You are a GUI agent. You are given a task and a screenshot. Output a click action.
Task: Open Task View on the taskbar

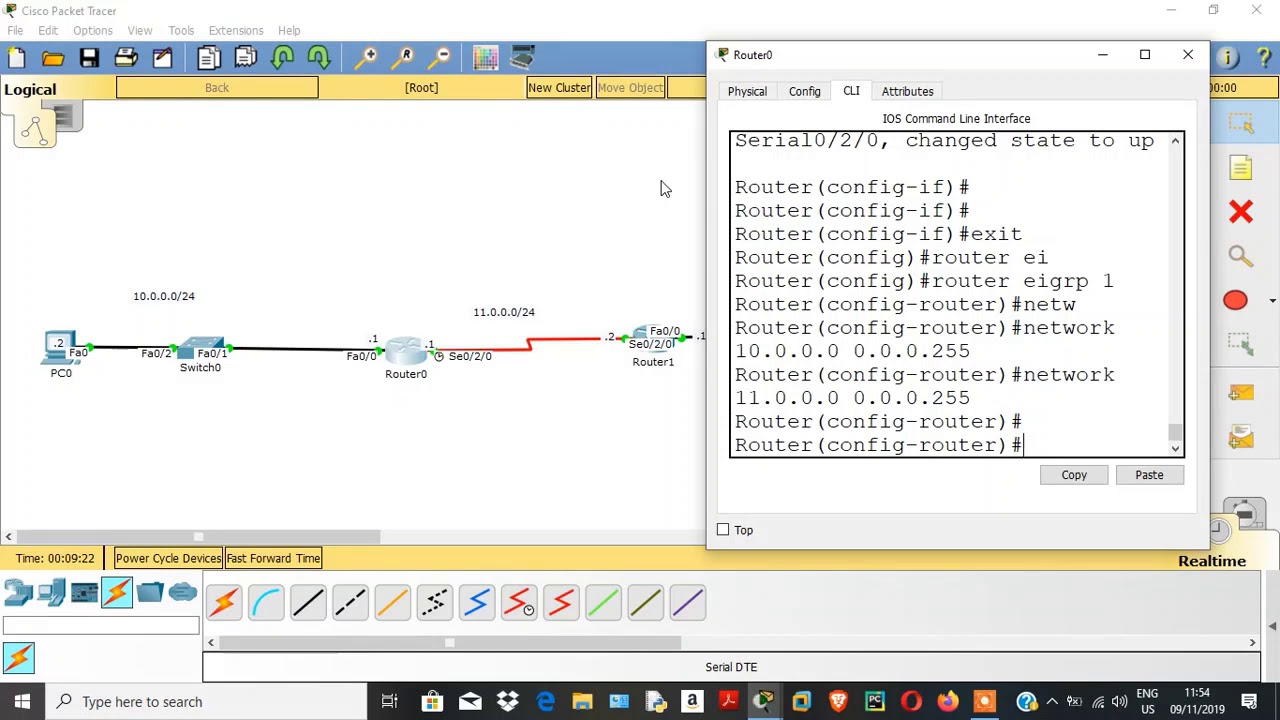pyautogui.click(x=389, y=701)
